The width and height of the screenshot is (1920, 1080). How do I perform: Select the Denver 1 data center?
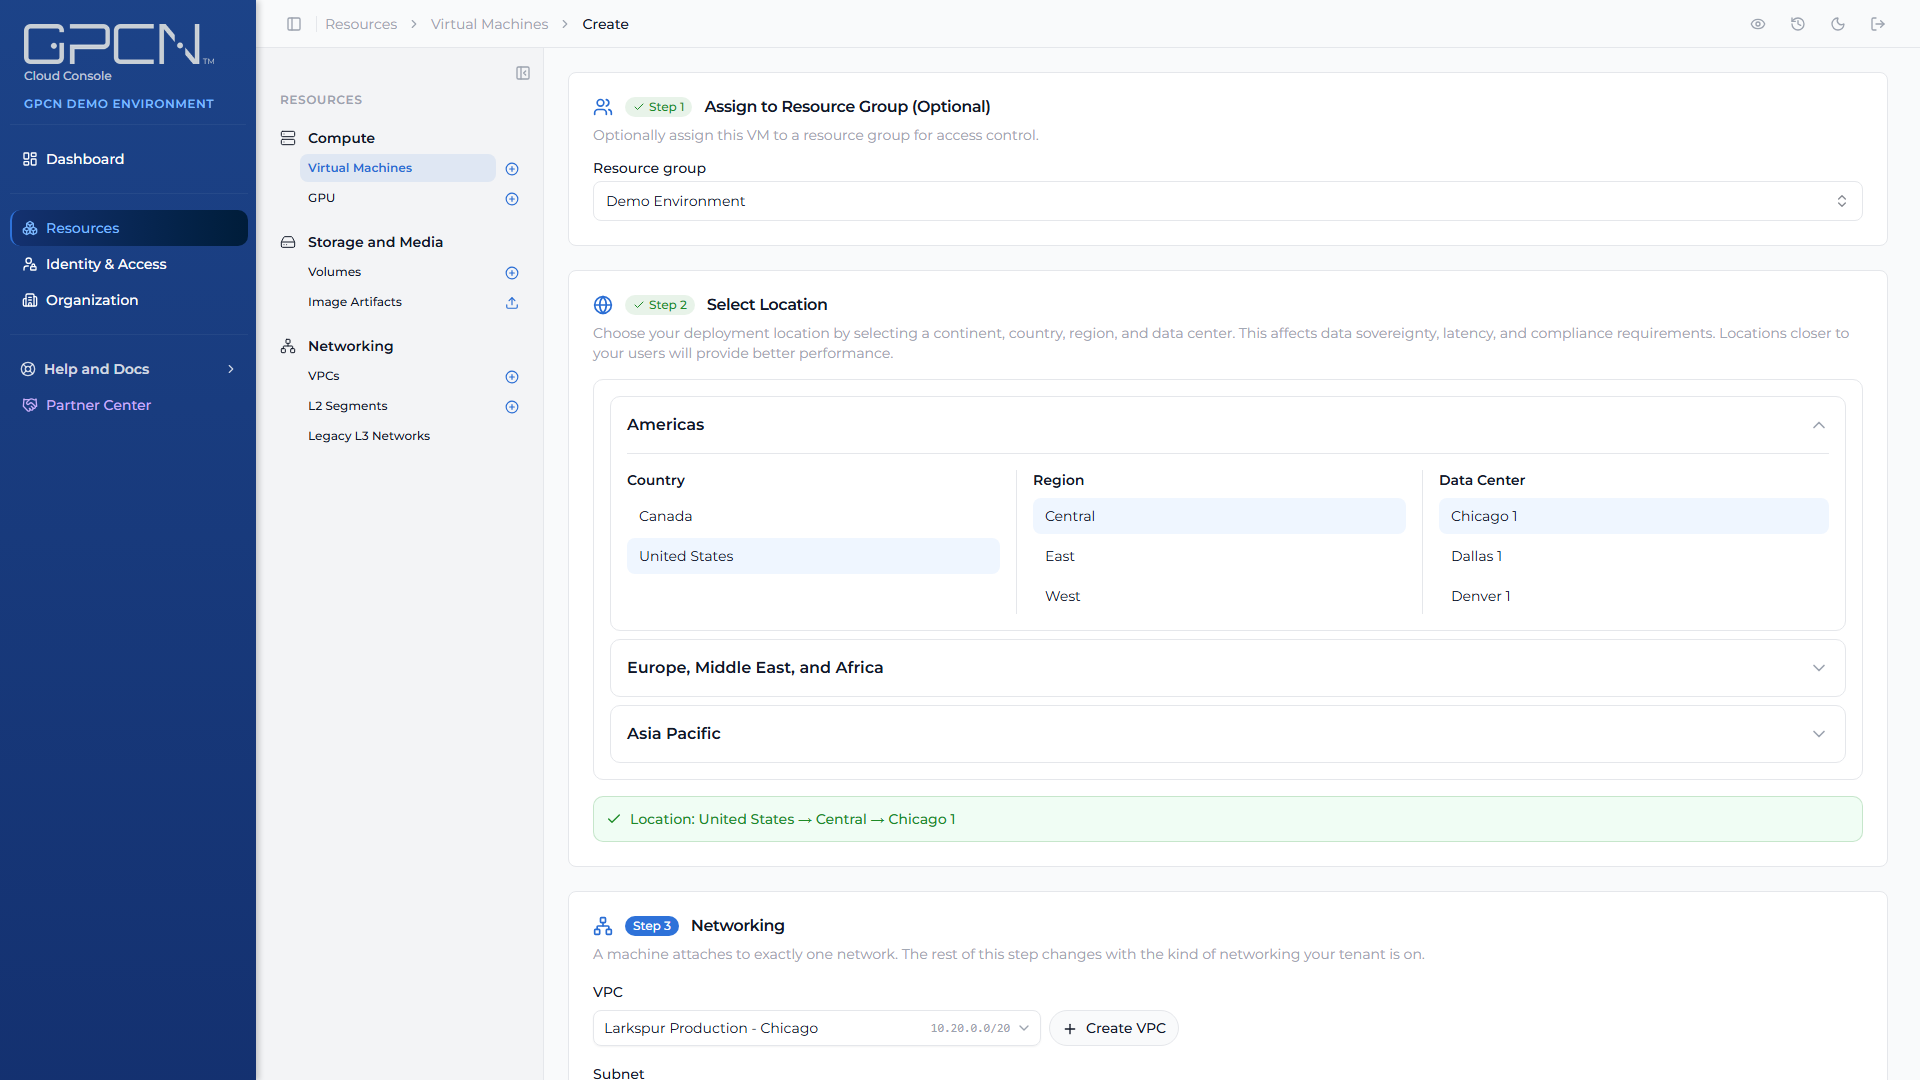pos(1633,596)
